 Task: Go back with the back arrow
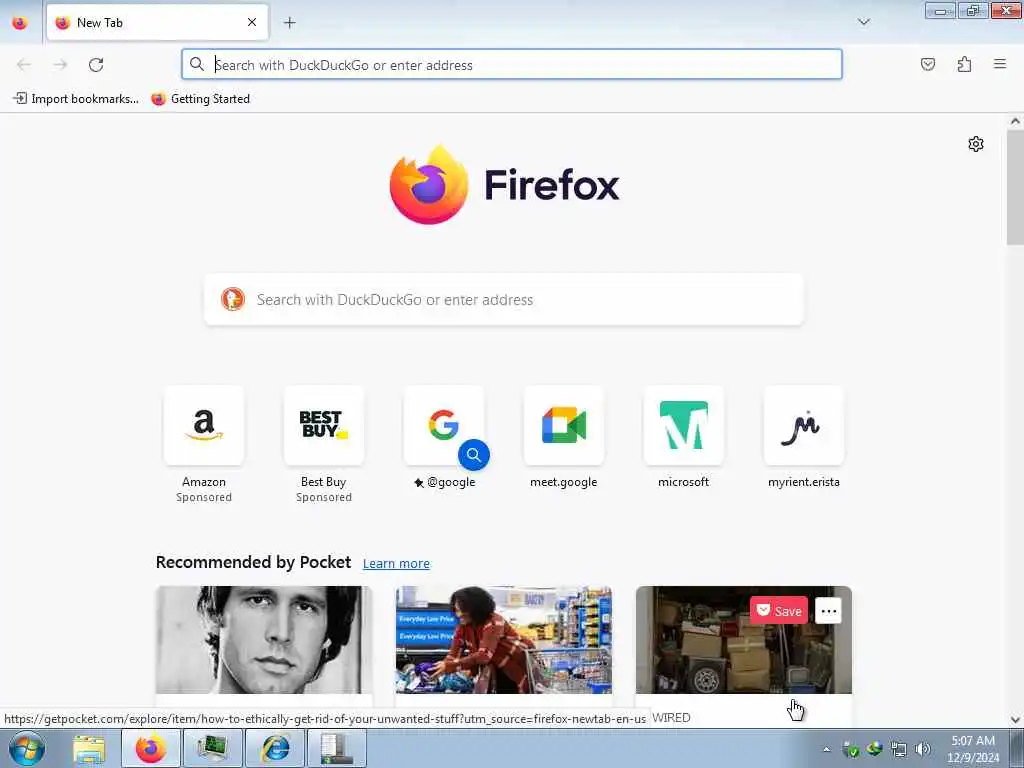point(24,65)
